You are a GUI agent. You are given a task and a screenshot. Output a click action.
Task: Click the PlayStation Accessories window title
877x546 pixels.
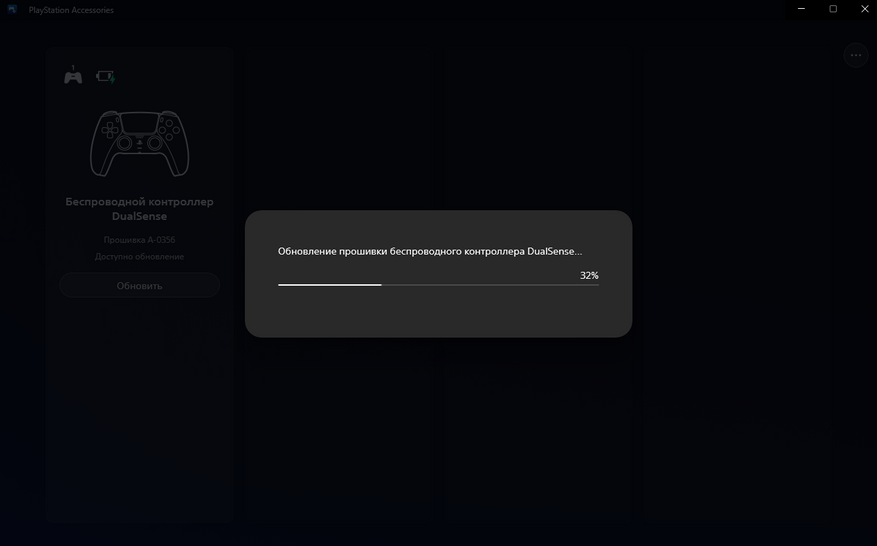[71, 10]
